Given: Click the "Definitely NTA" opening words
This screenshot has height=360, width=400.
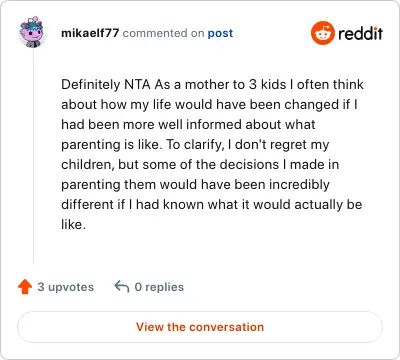Looking at the screenshot, I should [x=106, y=84].
